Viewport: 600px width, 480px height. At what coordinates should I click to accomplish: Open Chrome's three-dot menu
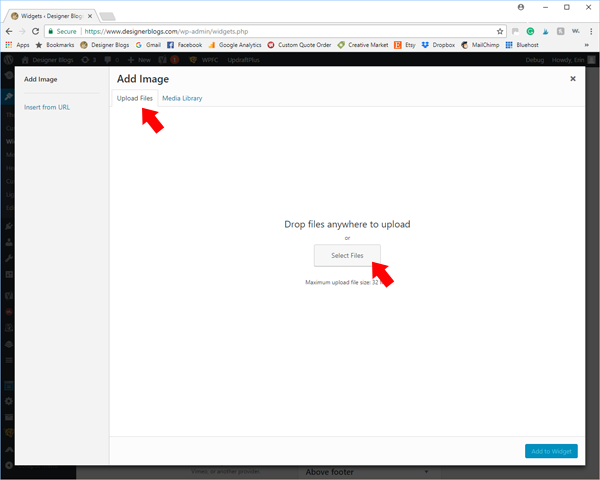click(x=589, y=31)
